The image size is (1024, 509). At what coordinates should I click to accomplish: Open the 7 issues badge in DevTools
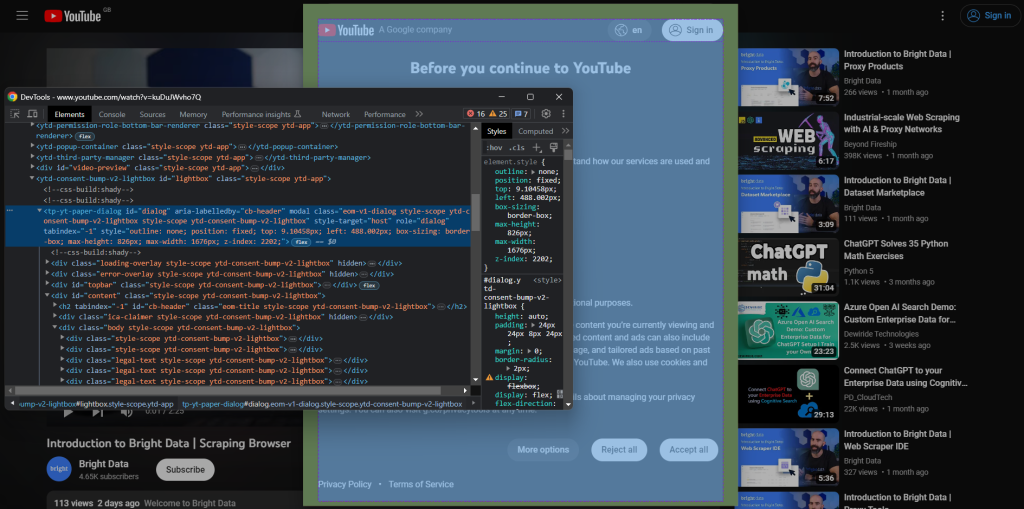coord(521,114)
